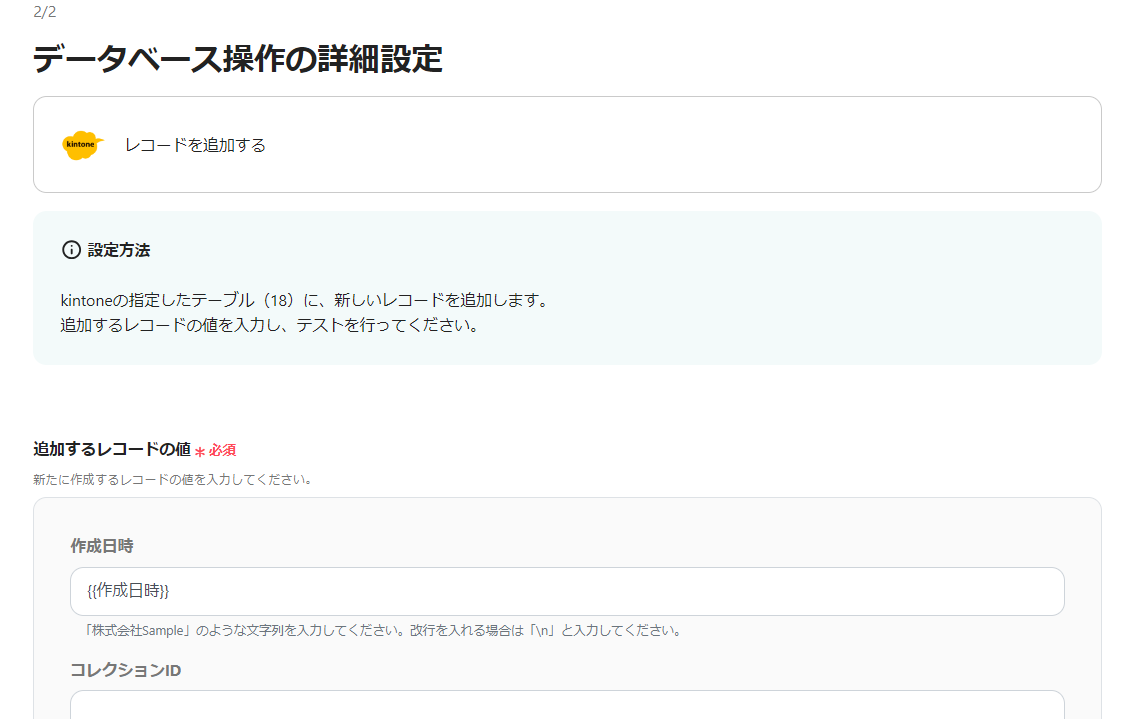This screenshot has width=1133, height=719.
Task: Click text 新たに作成するレコードの値を入力してください
Action: [173, 480]
